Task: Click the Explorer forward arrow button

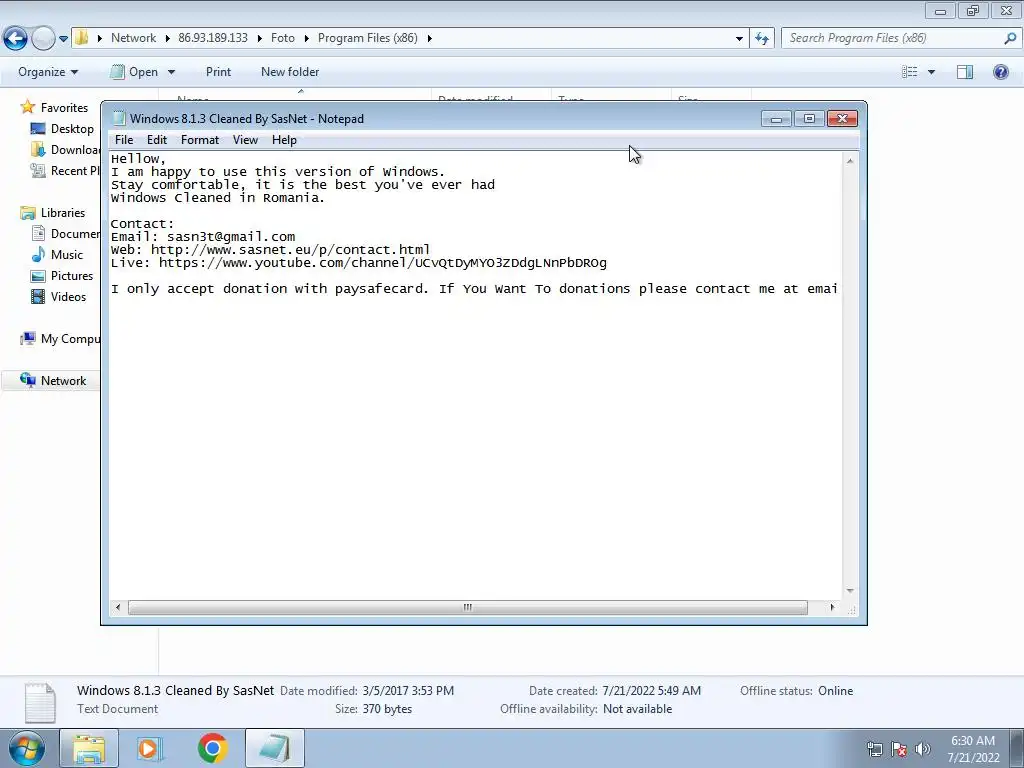Action: 43,39
